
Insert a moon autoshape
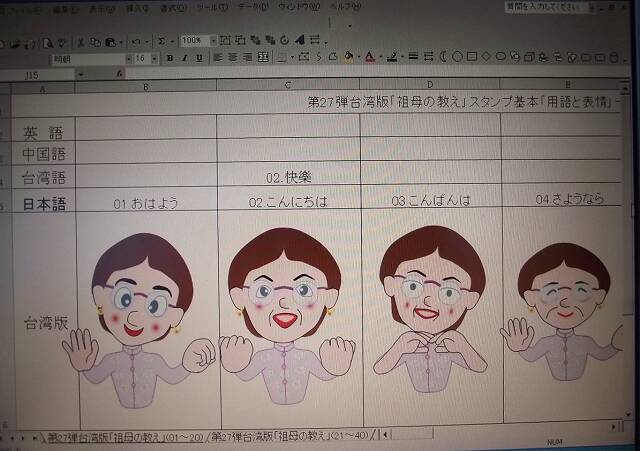[x=443, y=56]
